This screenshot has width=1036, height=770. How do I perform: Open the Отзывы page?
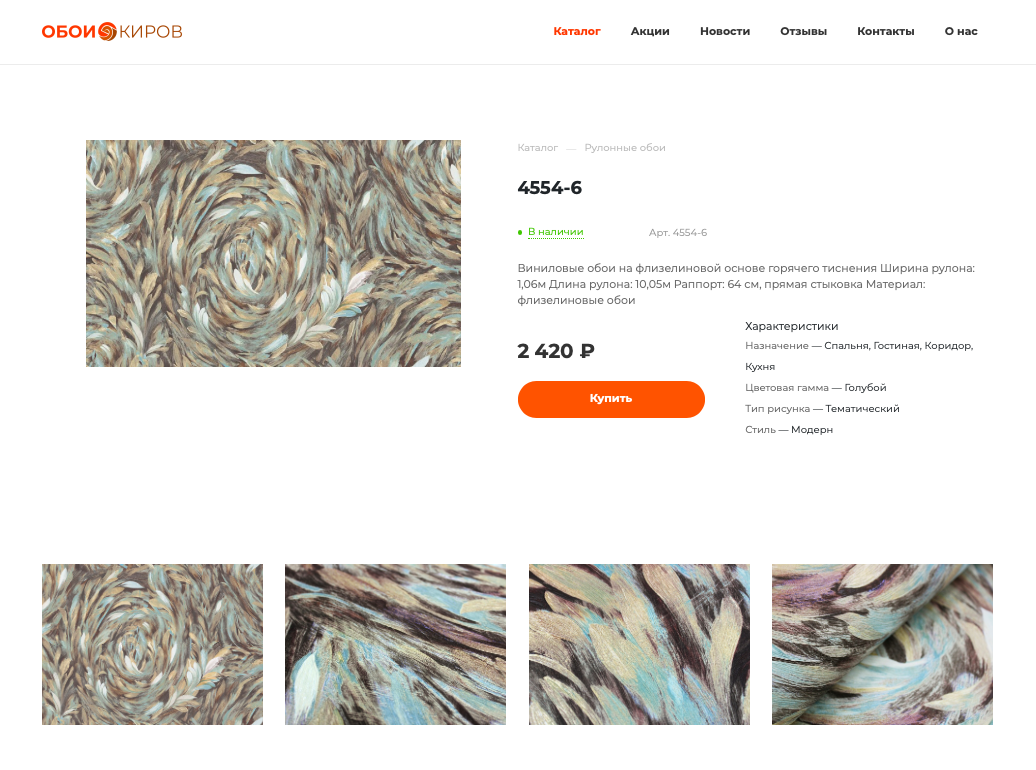point(803,32)
